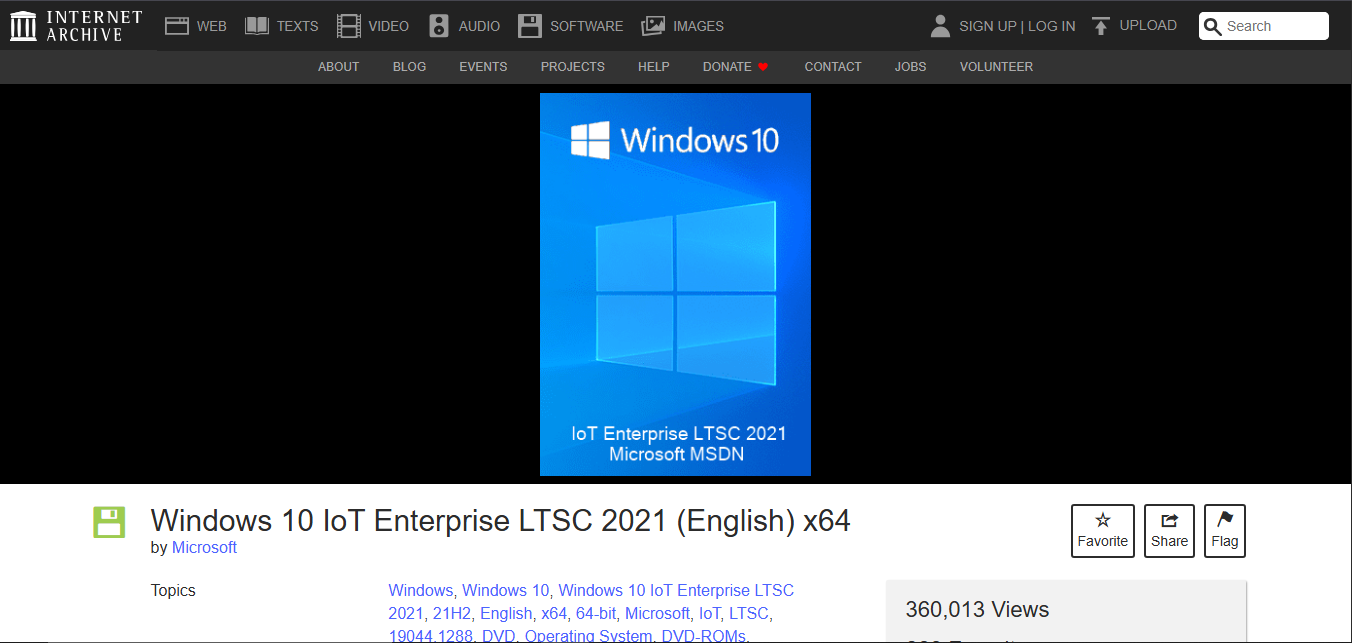Image resolution: width=1352 pixels, height=643 pixels.
Task: Open the EVENTS link
Action: 483,67
